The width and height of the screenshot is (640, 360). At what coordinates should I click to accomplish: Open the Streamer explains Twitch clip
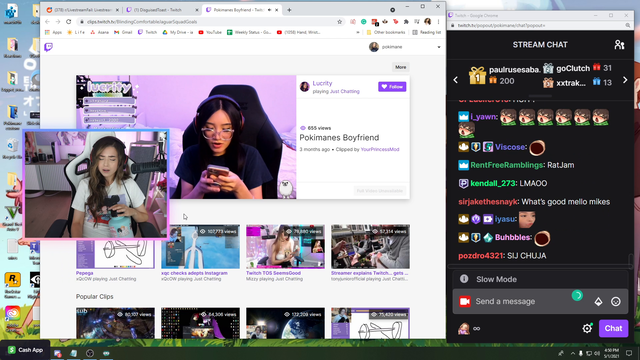coord(370,247)
